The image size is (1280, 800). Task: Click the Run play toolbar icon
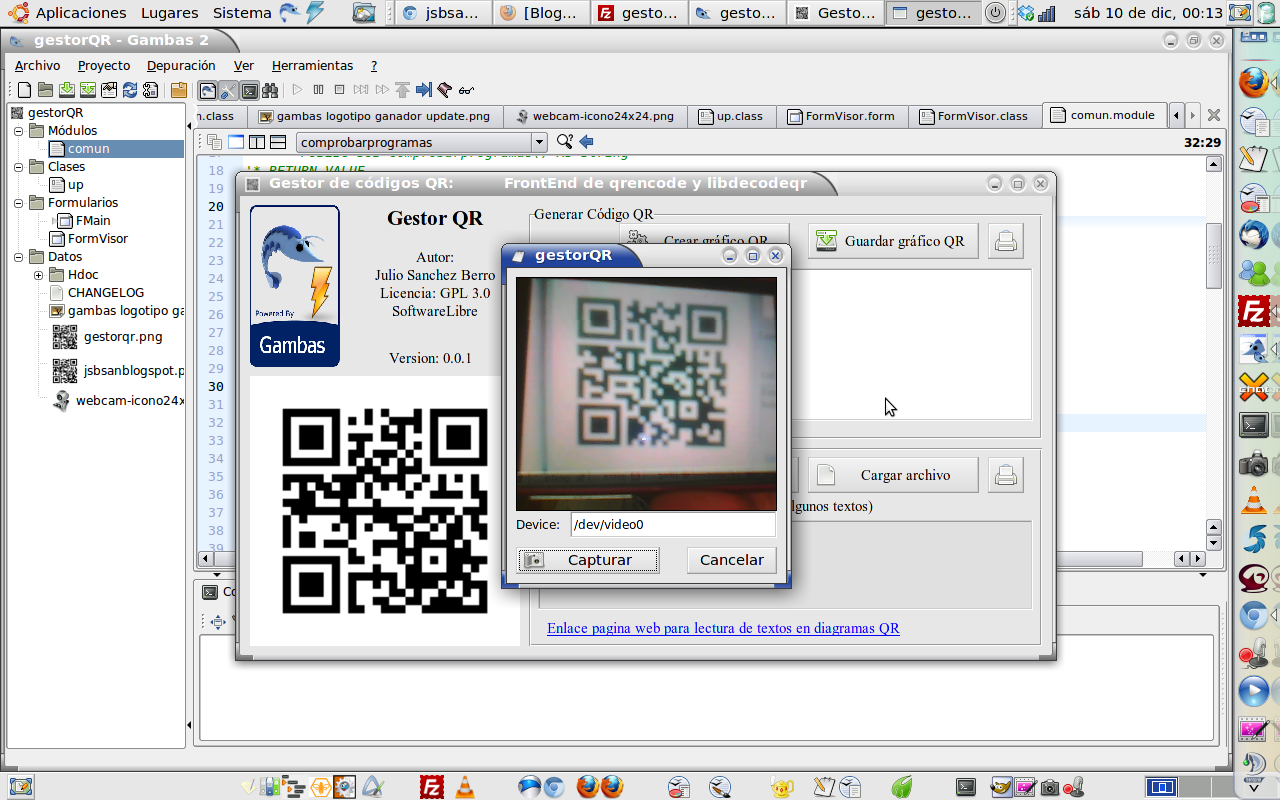(x=297, y=90)
